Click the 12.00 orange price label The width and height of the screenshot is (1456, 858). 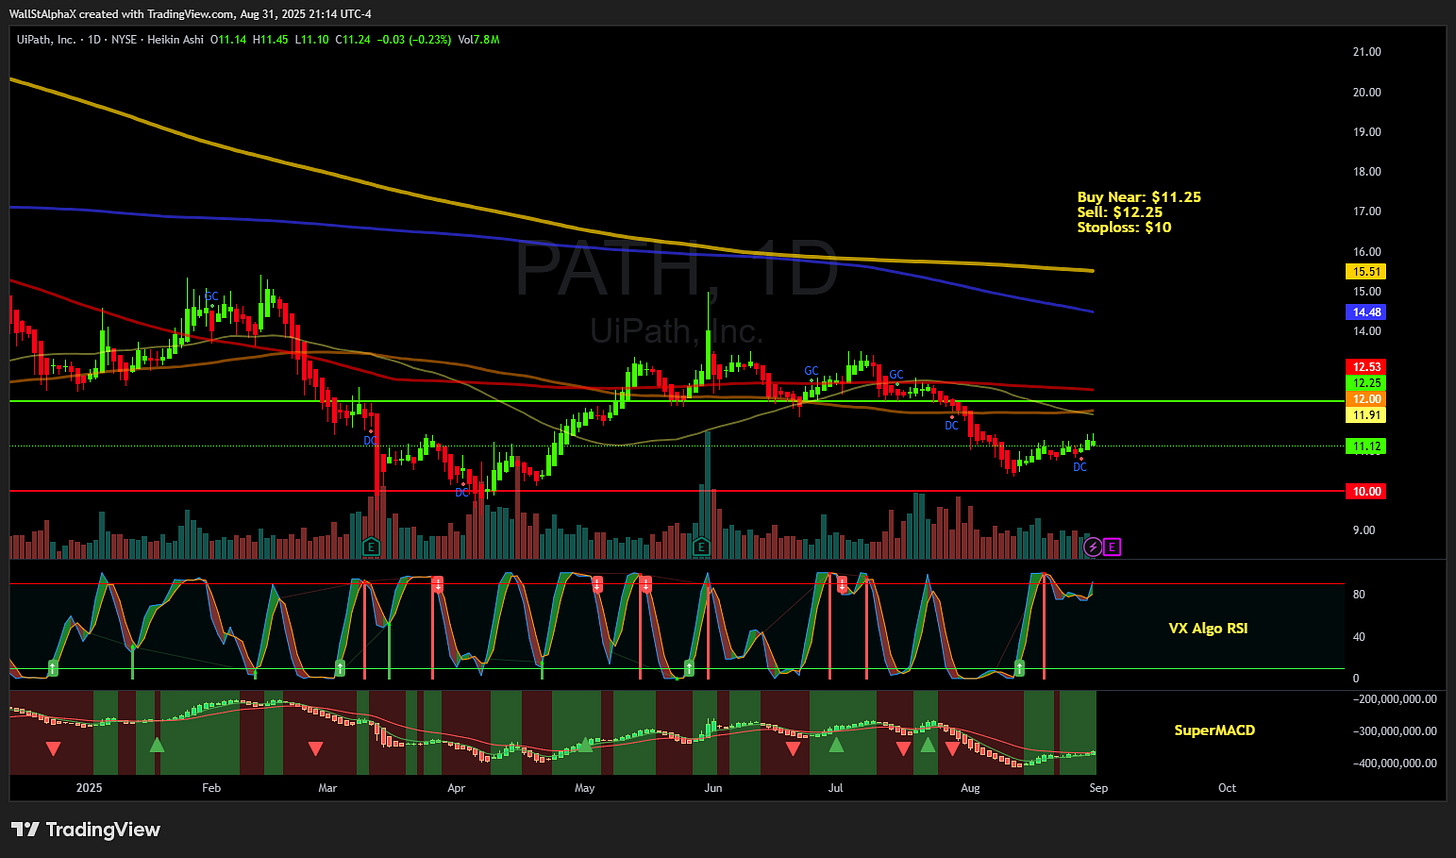[1366, 399]
